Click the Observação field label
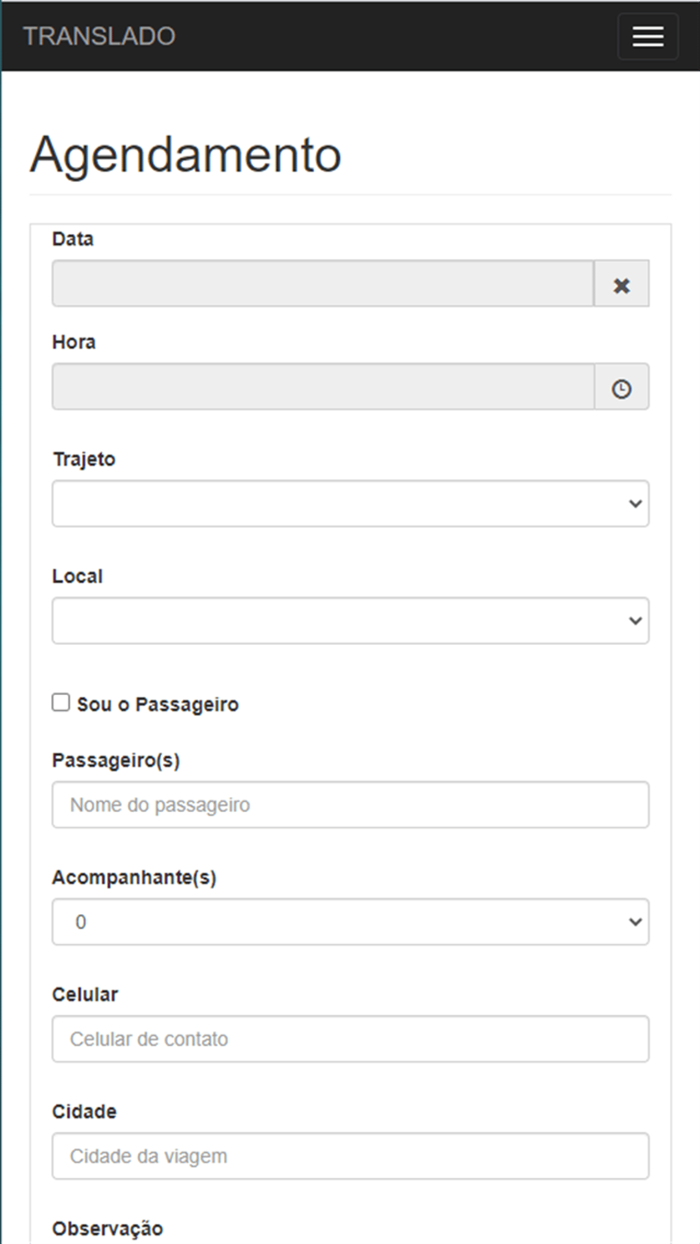 [107, 1229]
